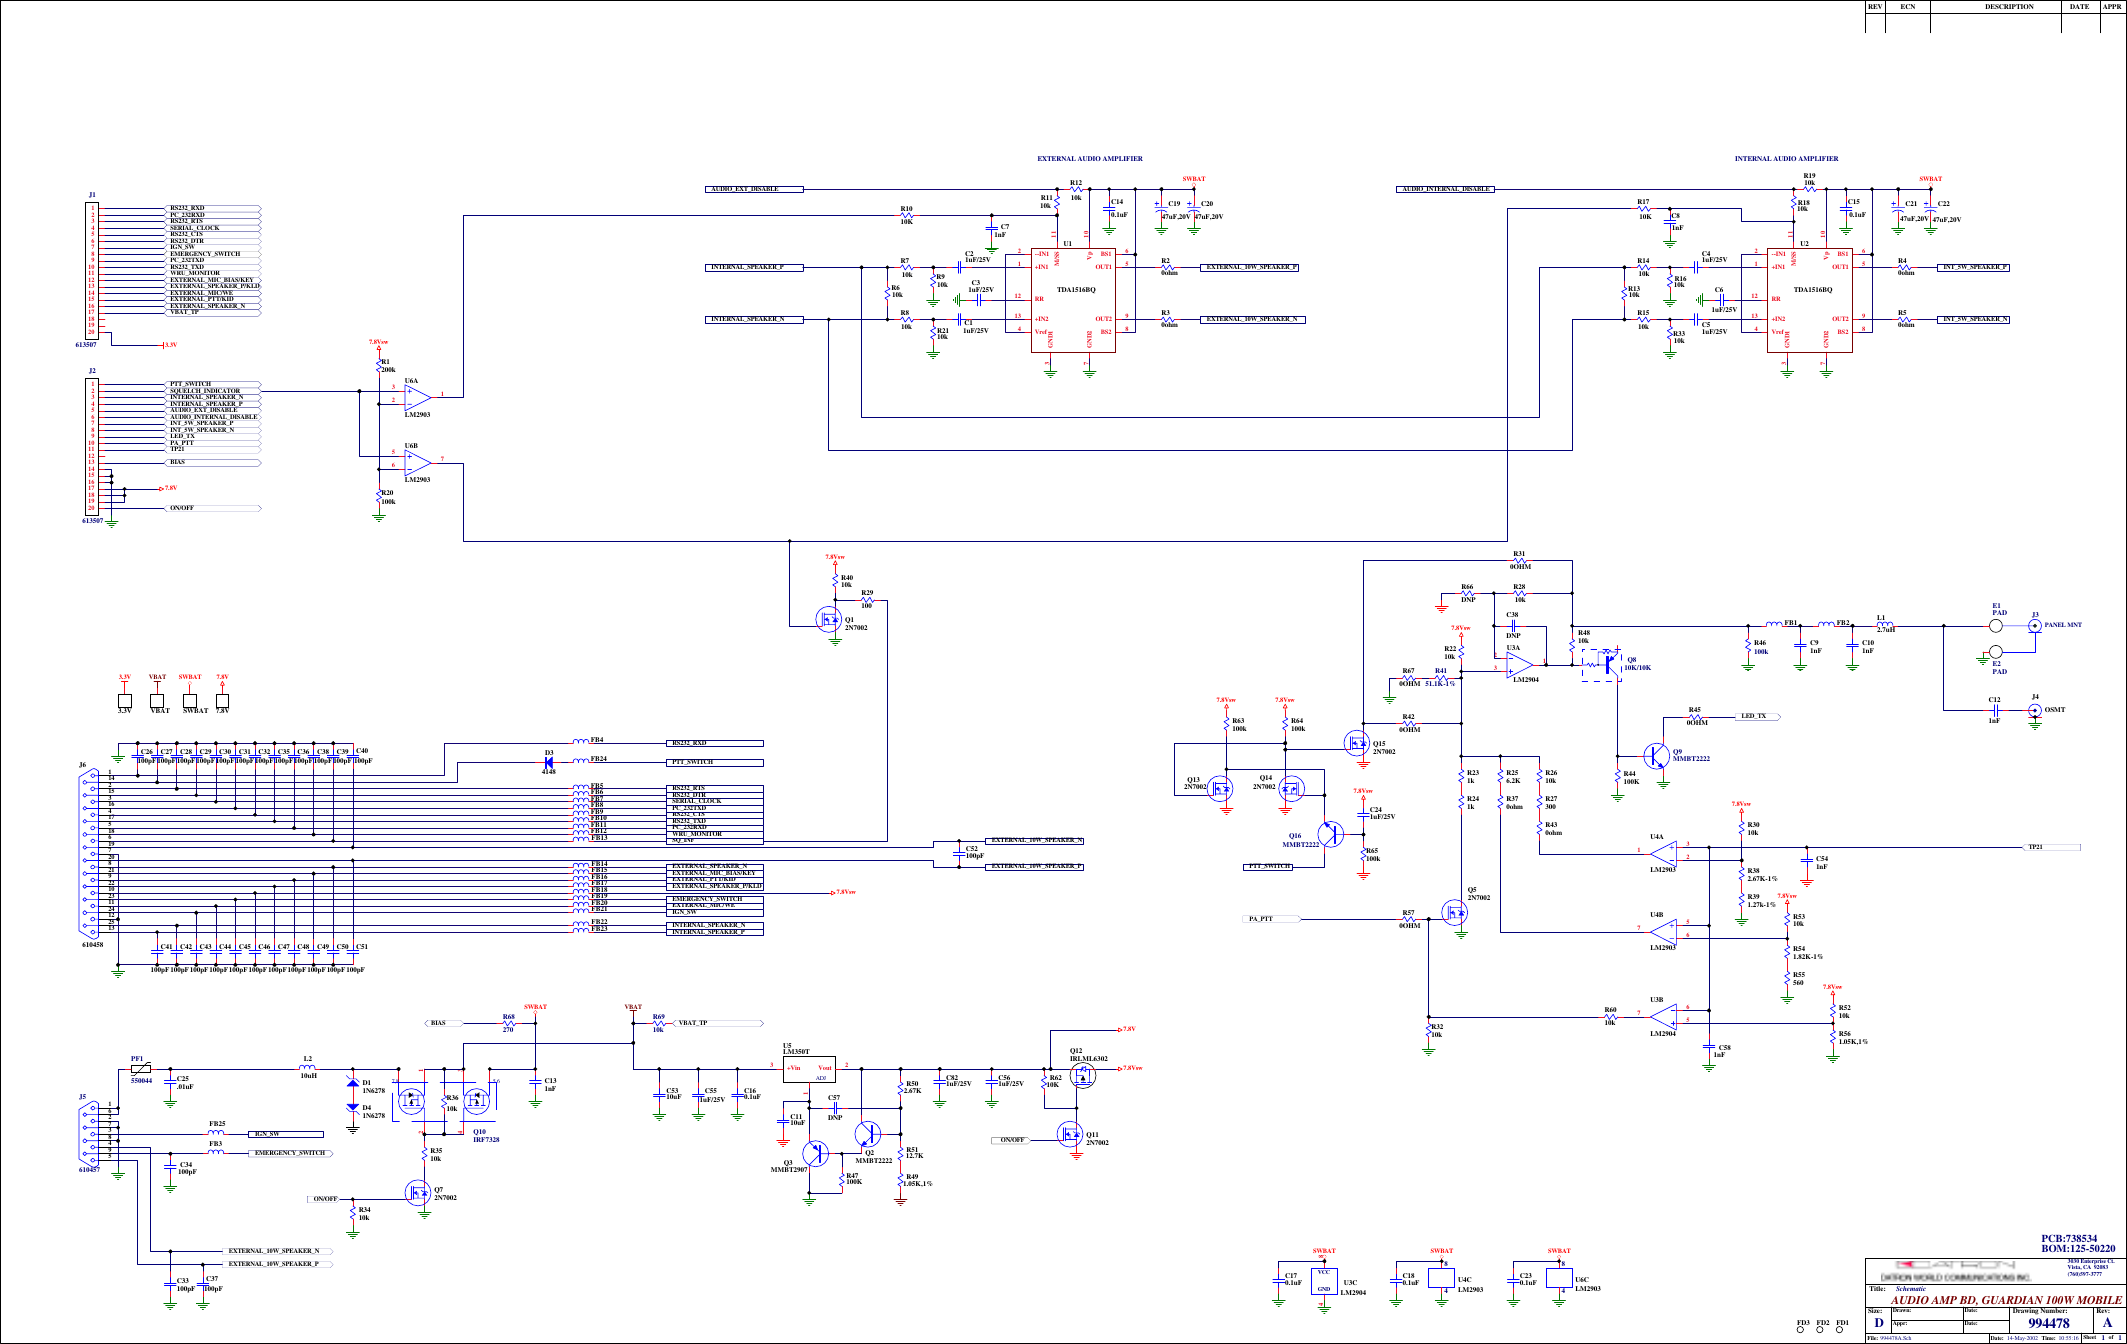Image resolution: width=2127 pixels, height=1344 pixels.
Task: Select the U4B LM2903 comparator
Action: coord(1662,930)
